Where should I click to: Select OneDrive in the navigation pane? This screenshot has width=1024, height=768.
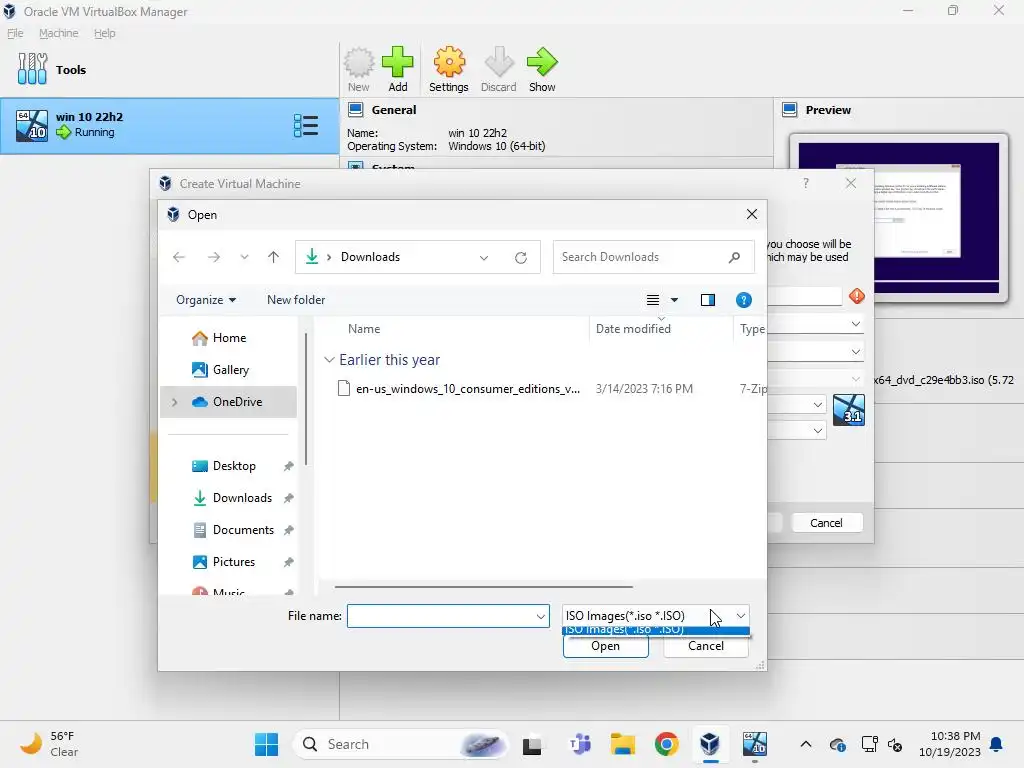[x=229, y=402]
